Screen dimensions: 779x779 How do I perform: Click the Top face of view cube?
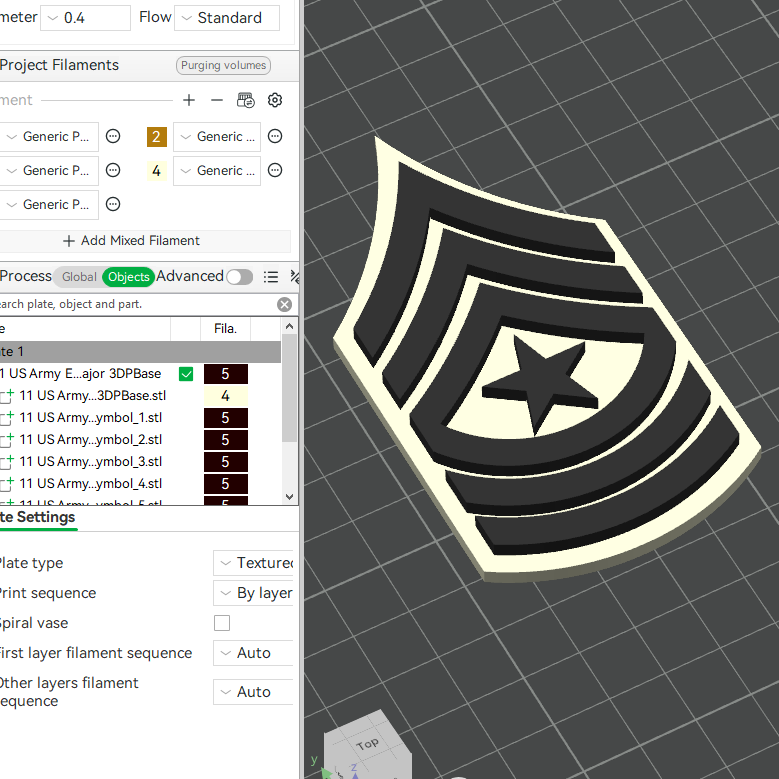(x=368, y=744)
